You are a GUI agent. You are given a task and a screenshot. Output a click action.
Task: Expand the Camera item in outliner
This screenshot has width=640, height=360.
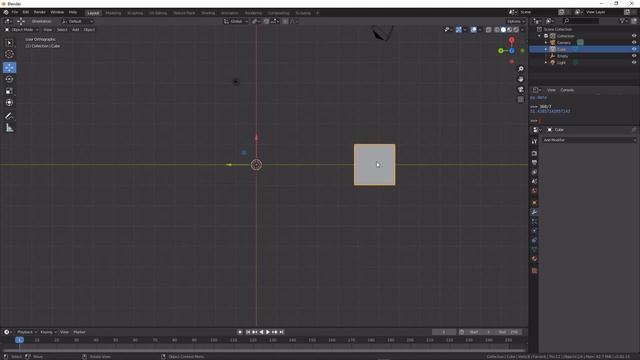(x=546, y=42)
